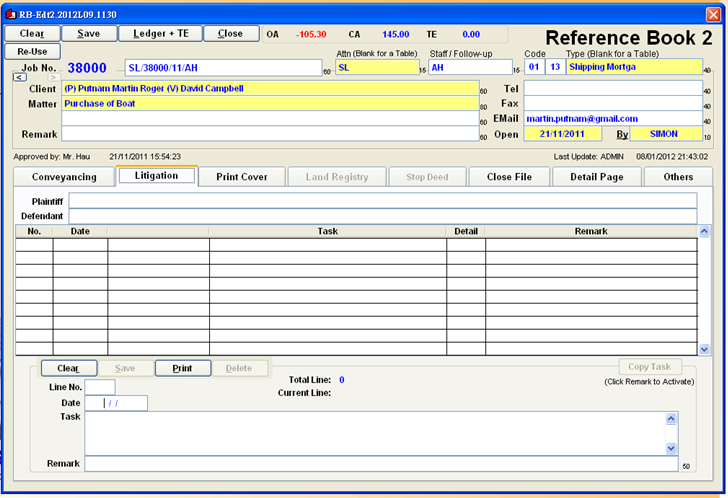728x498 pixels.
Task: Click the job reference field SL/38000/11/AH
Action: pos(223,68)
